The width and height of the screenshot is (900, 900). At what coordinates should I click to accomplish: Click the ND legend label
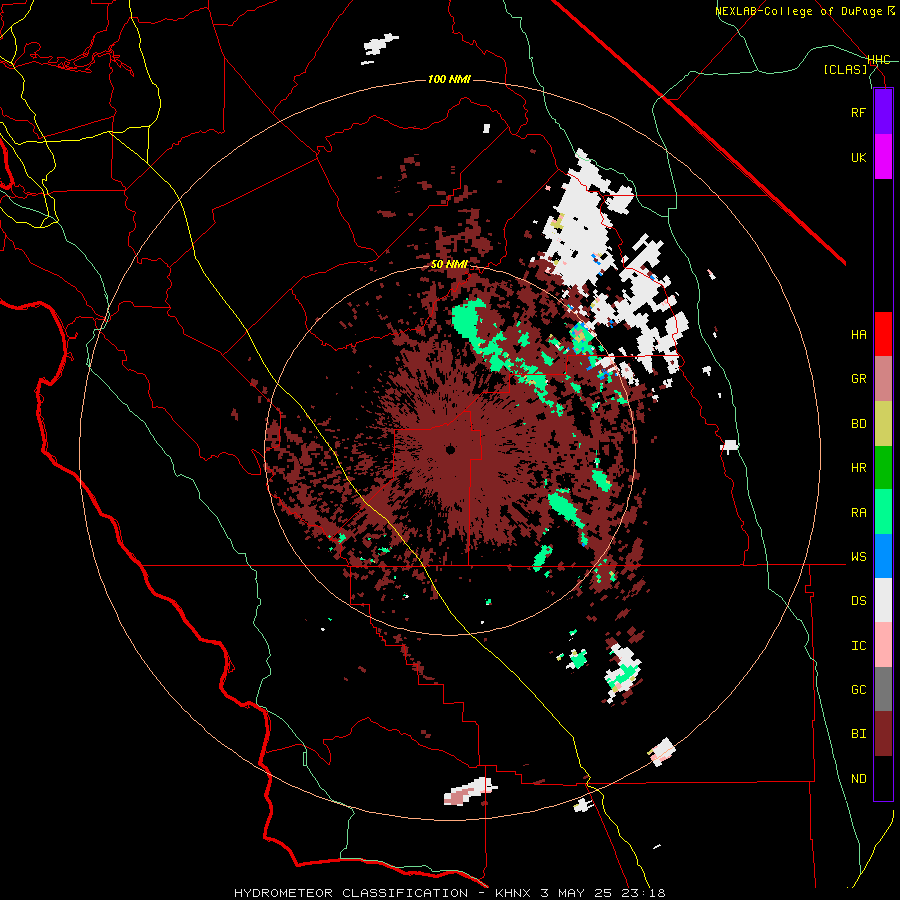click(858, 779)
